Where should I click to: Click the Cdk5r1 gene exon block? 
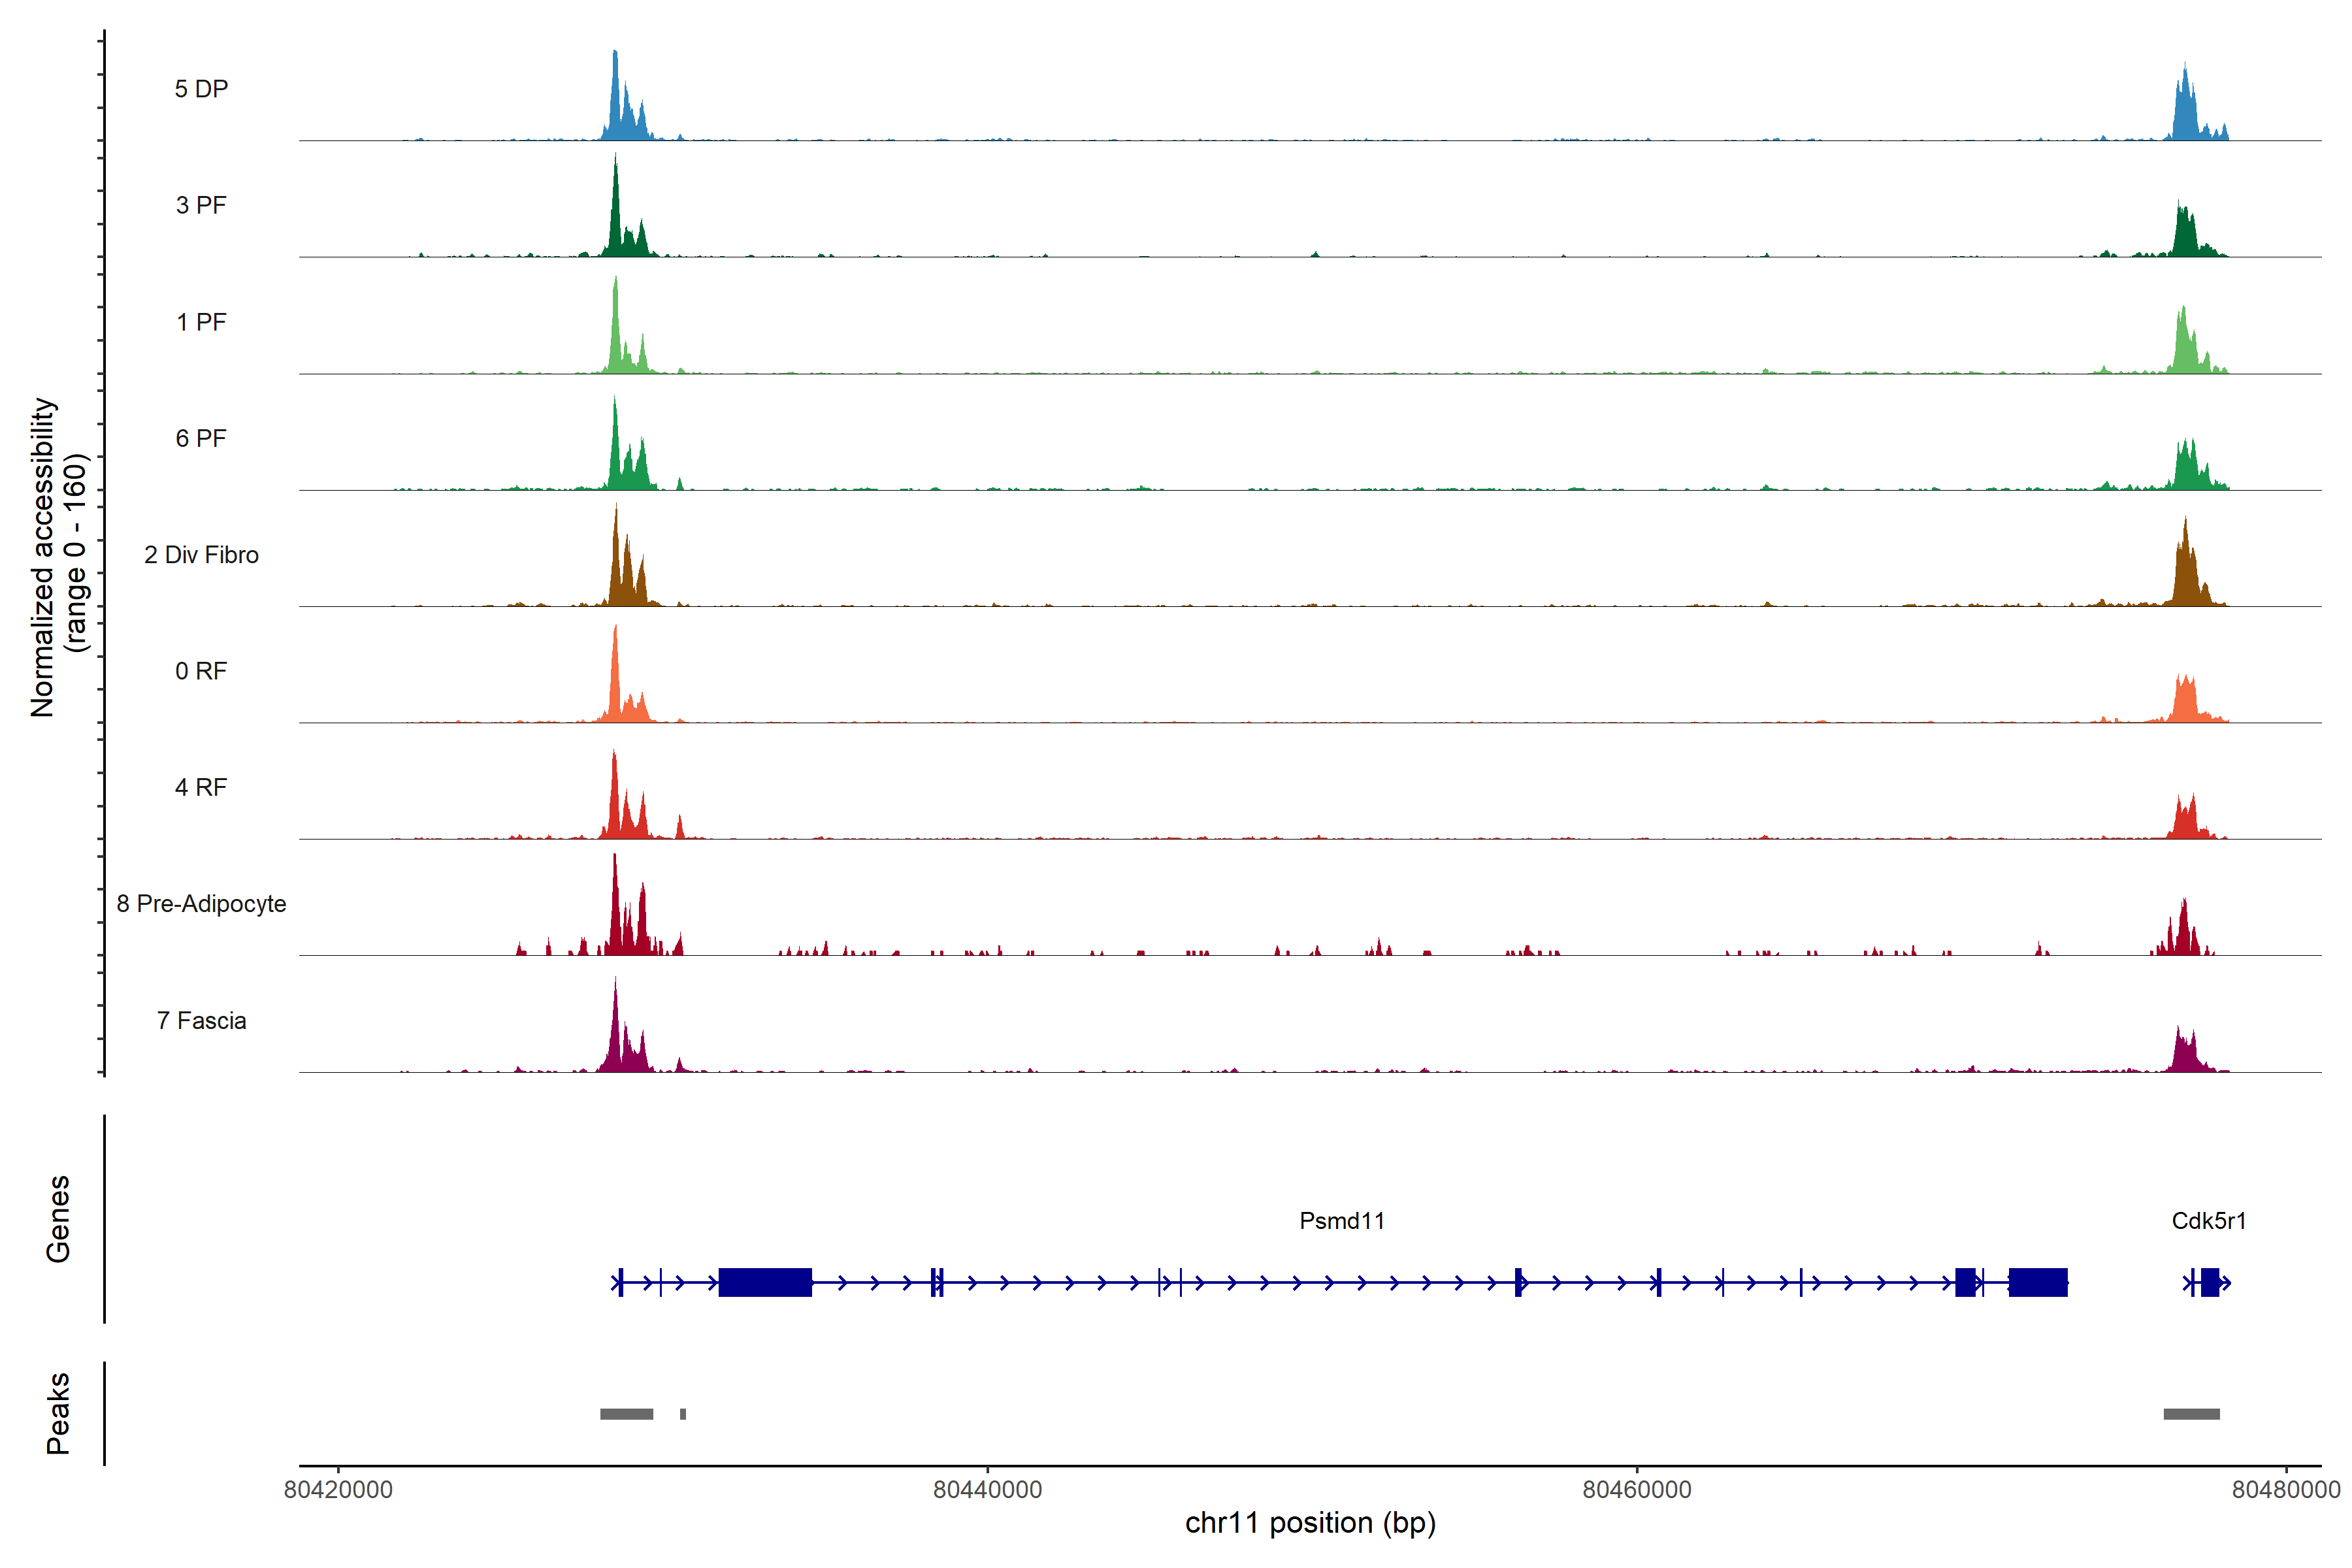[2210, 1282]
